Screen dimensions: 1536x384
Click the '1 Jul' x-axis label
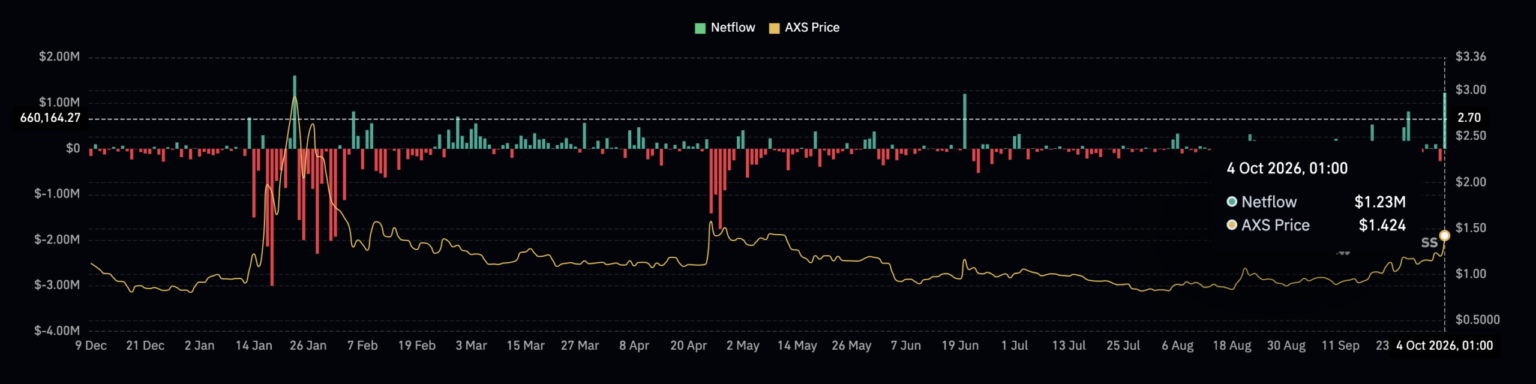point(1014,346)
